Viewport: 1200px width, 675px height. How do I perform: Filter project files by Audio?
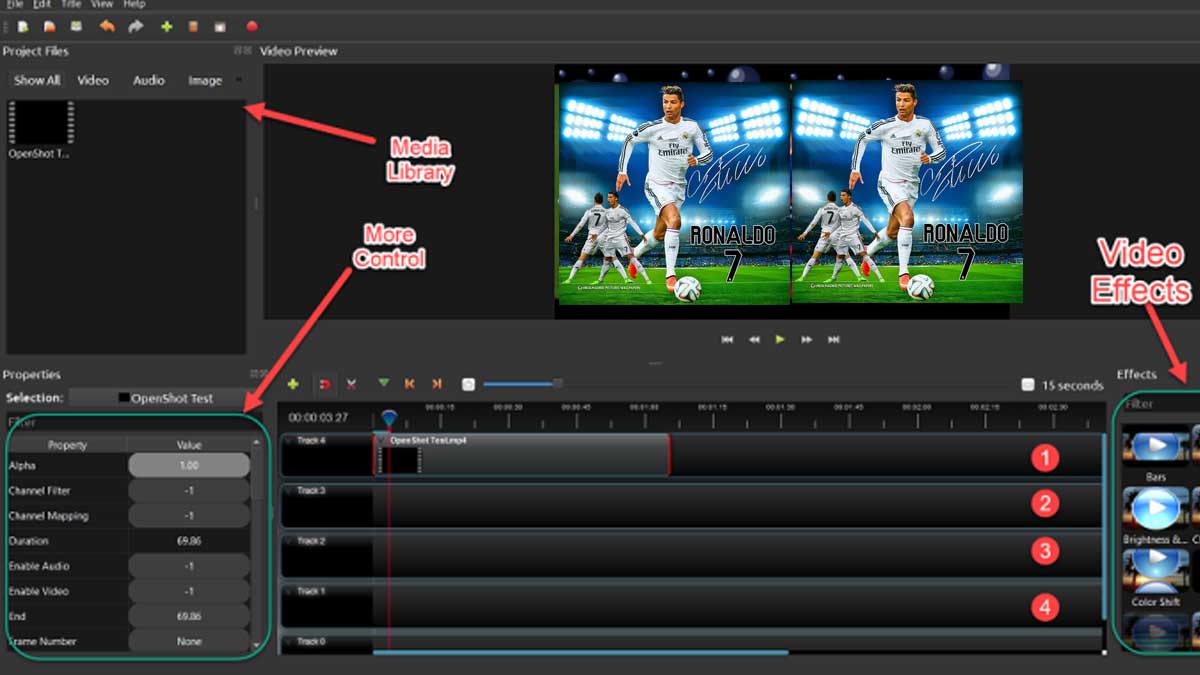(x=149, y=80)
